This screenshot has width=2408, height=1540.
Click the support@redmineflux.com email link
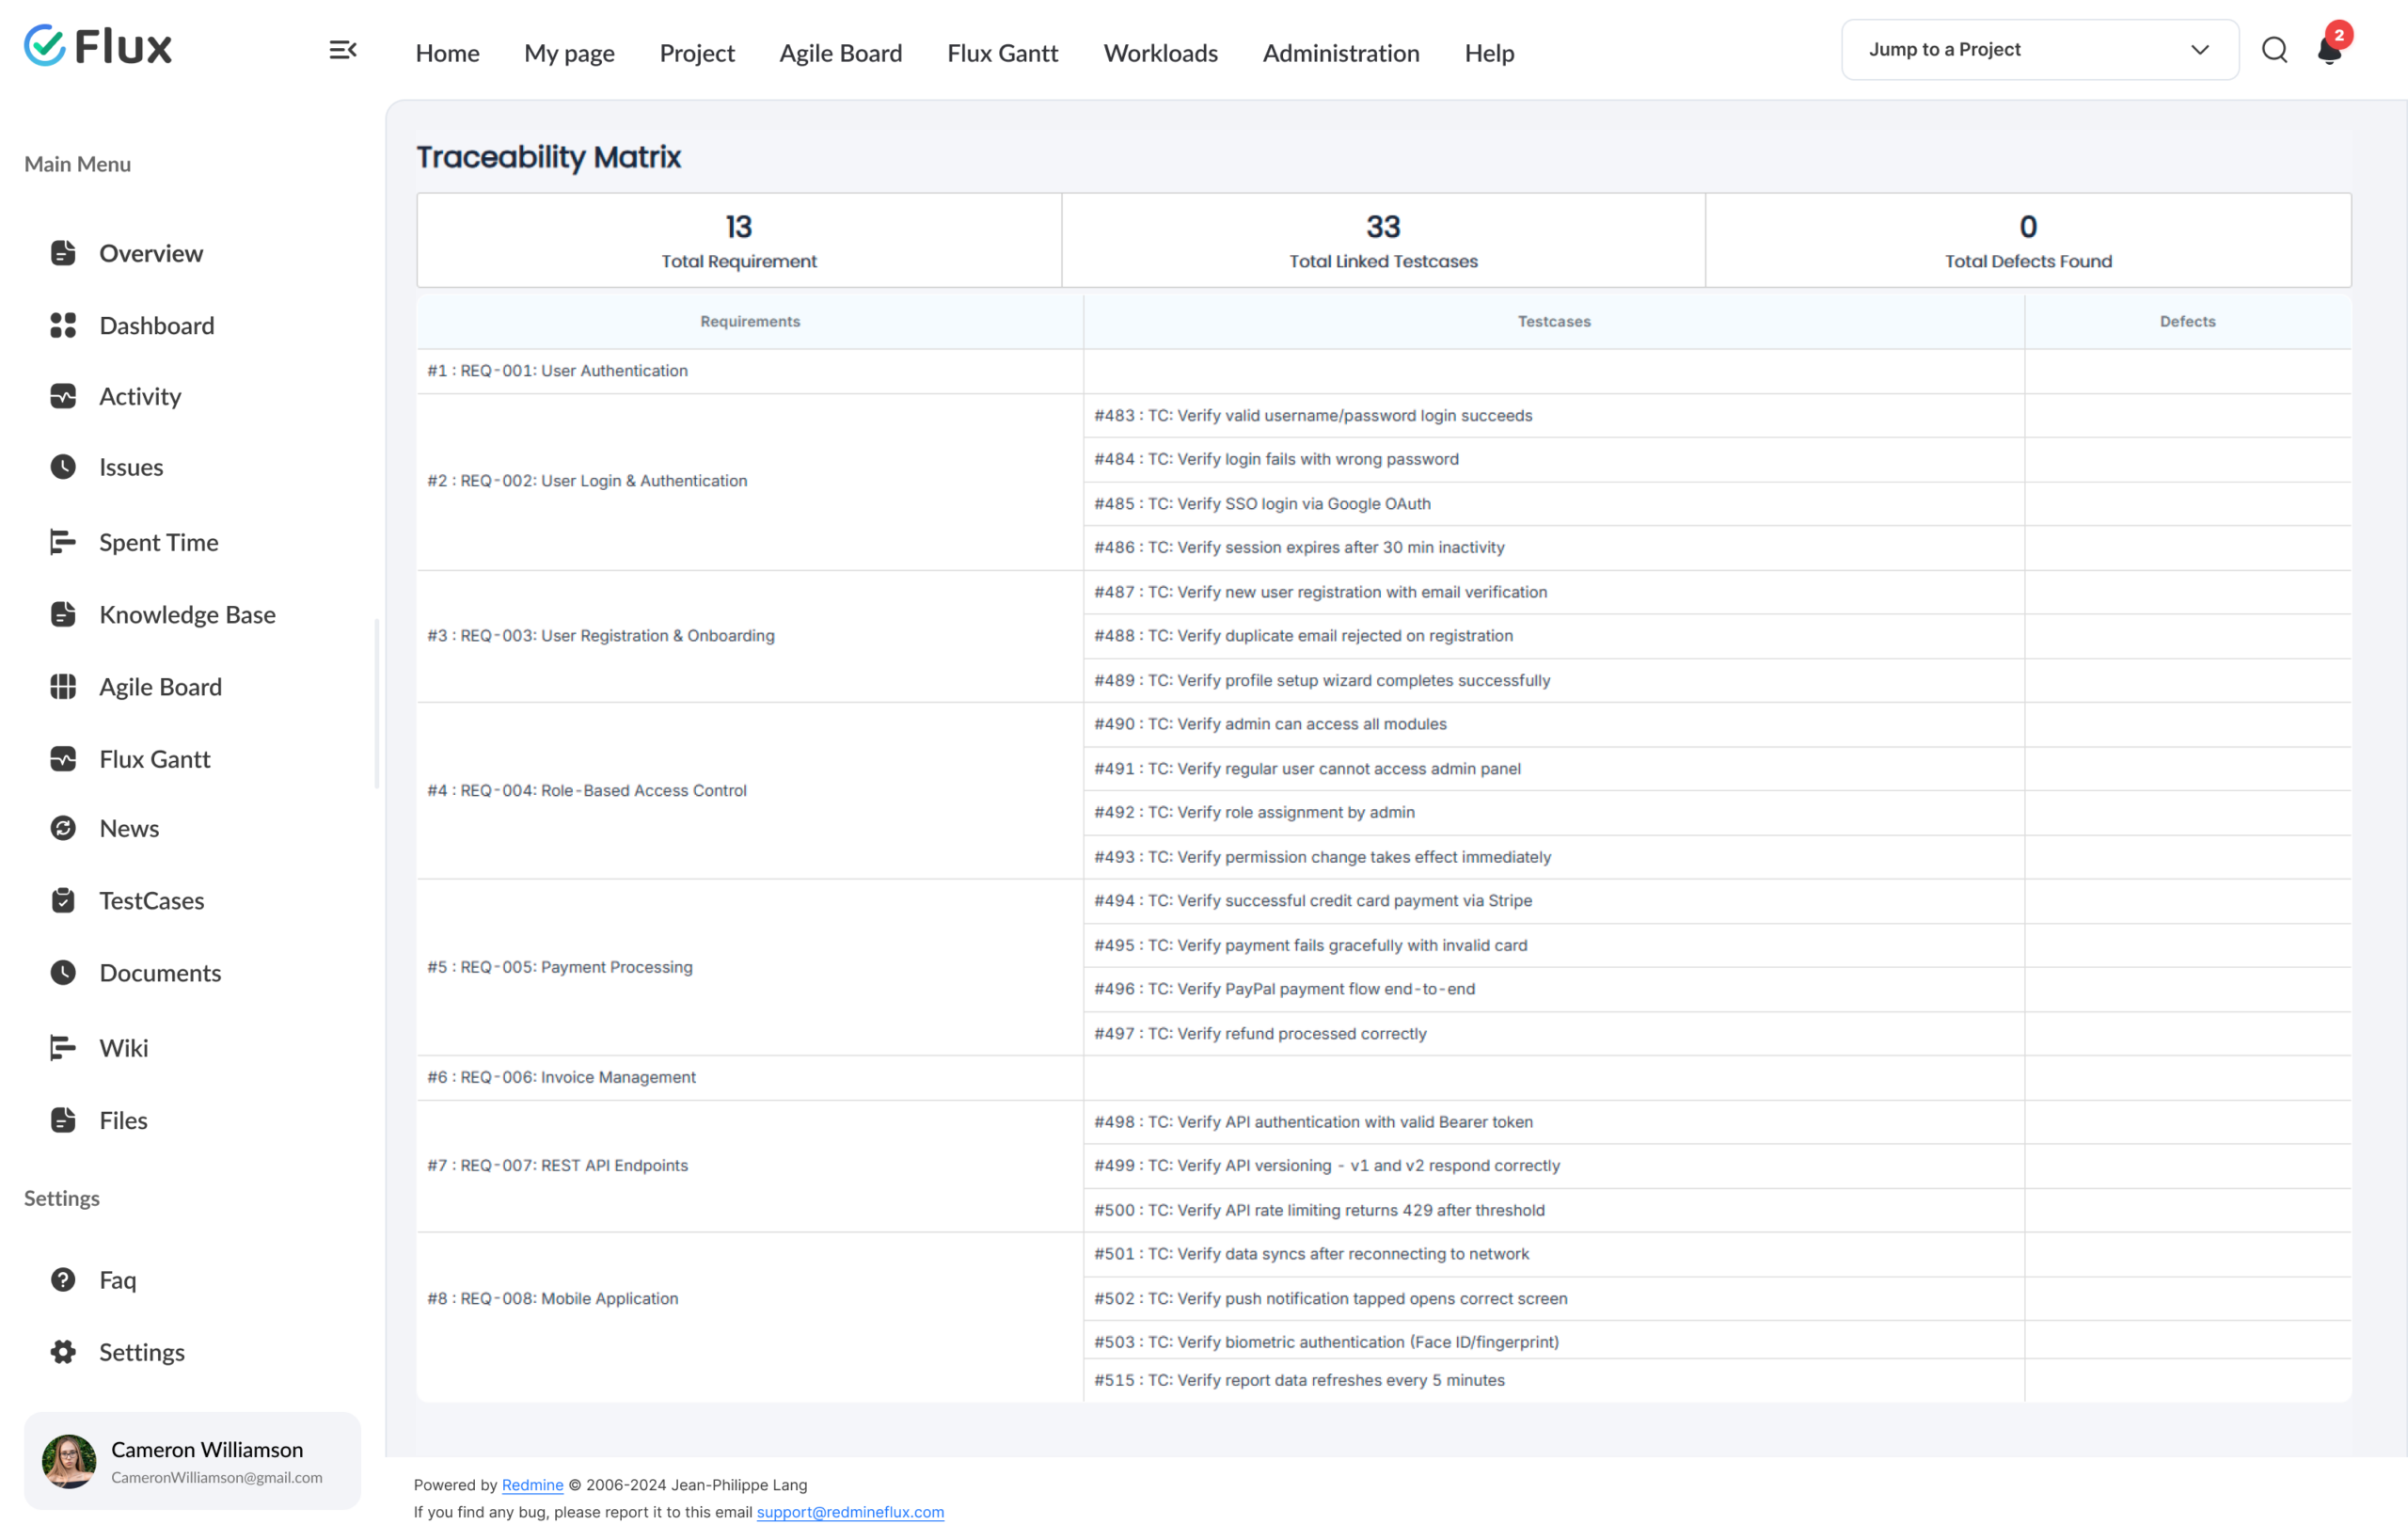[850, 1511]
